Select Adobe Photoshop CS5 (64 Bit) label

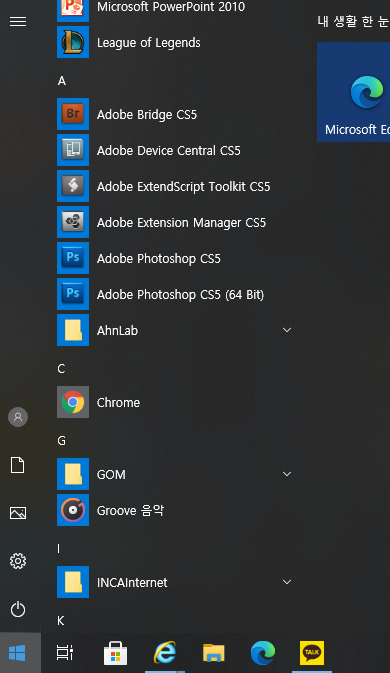(180, 295)
